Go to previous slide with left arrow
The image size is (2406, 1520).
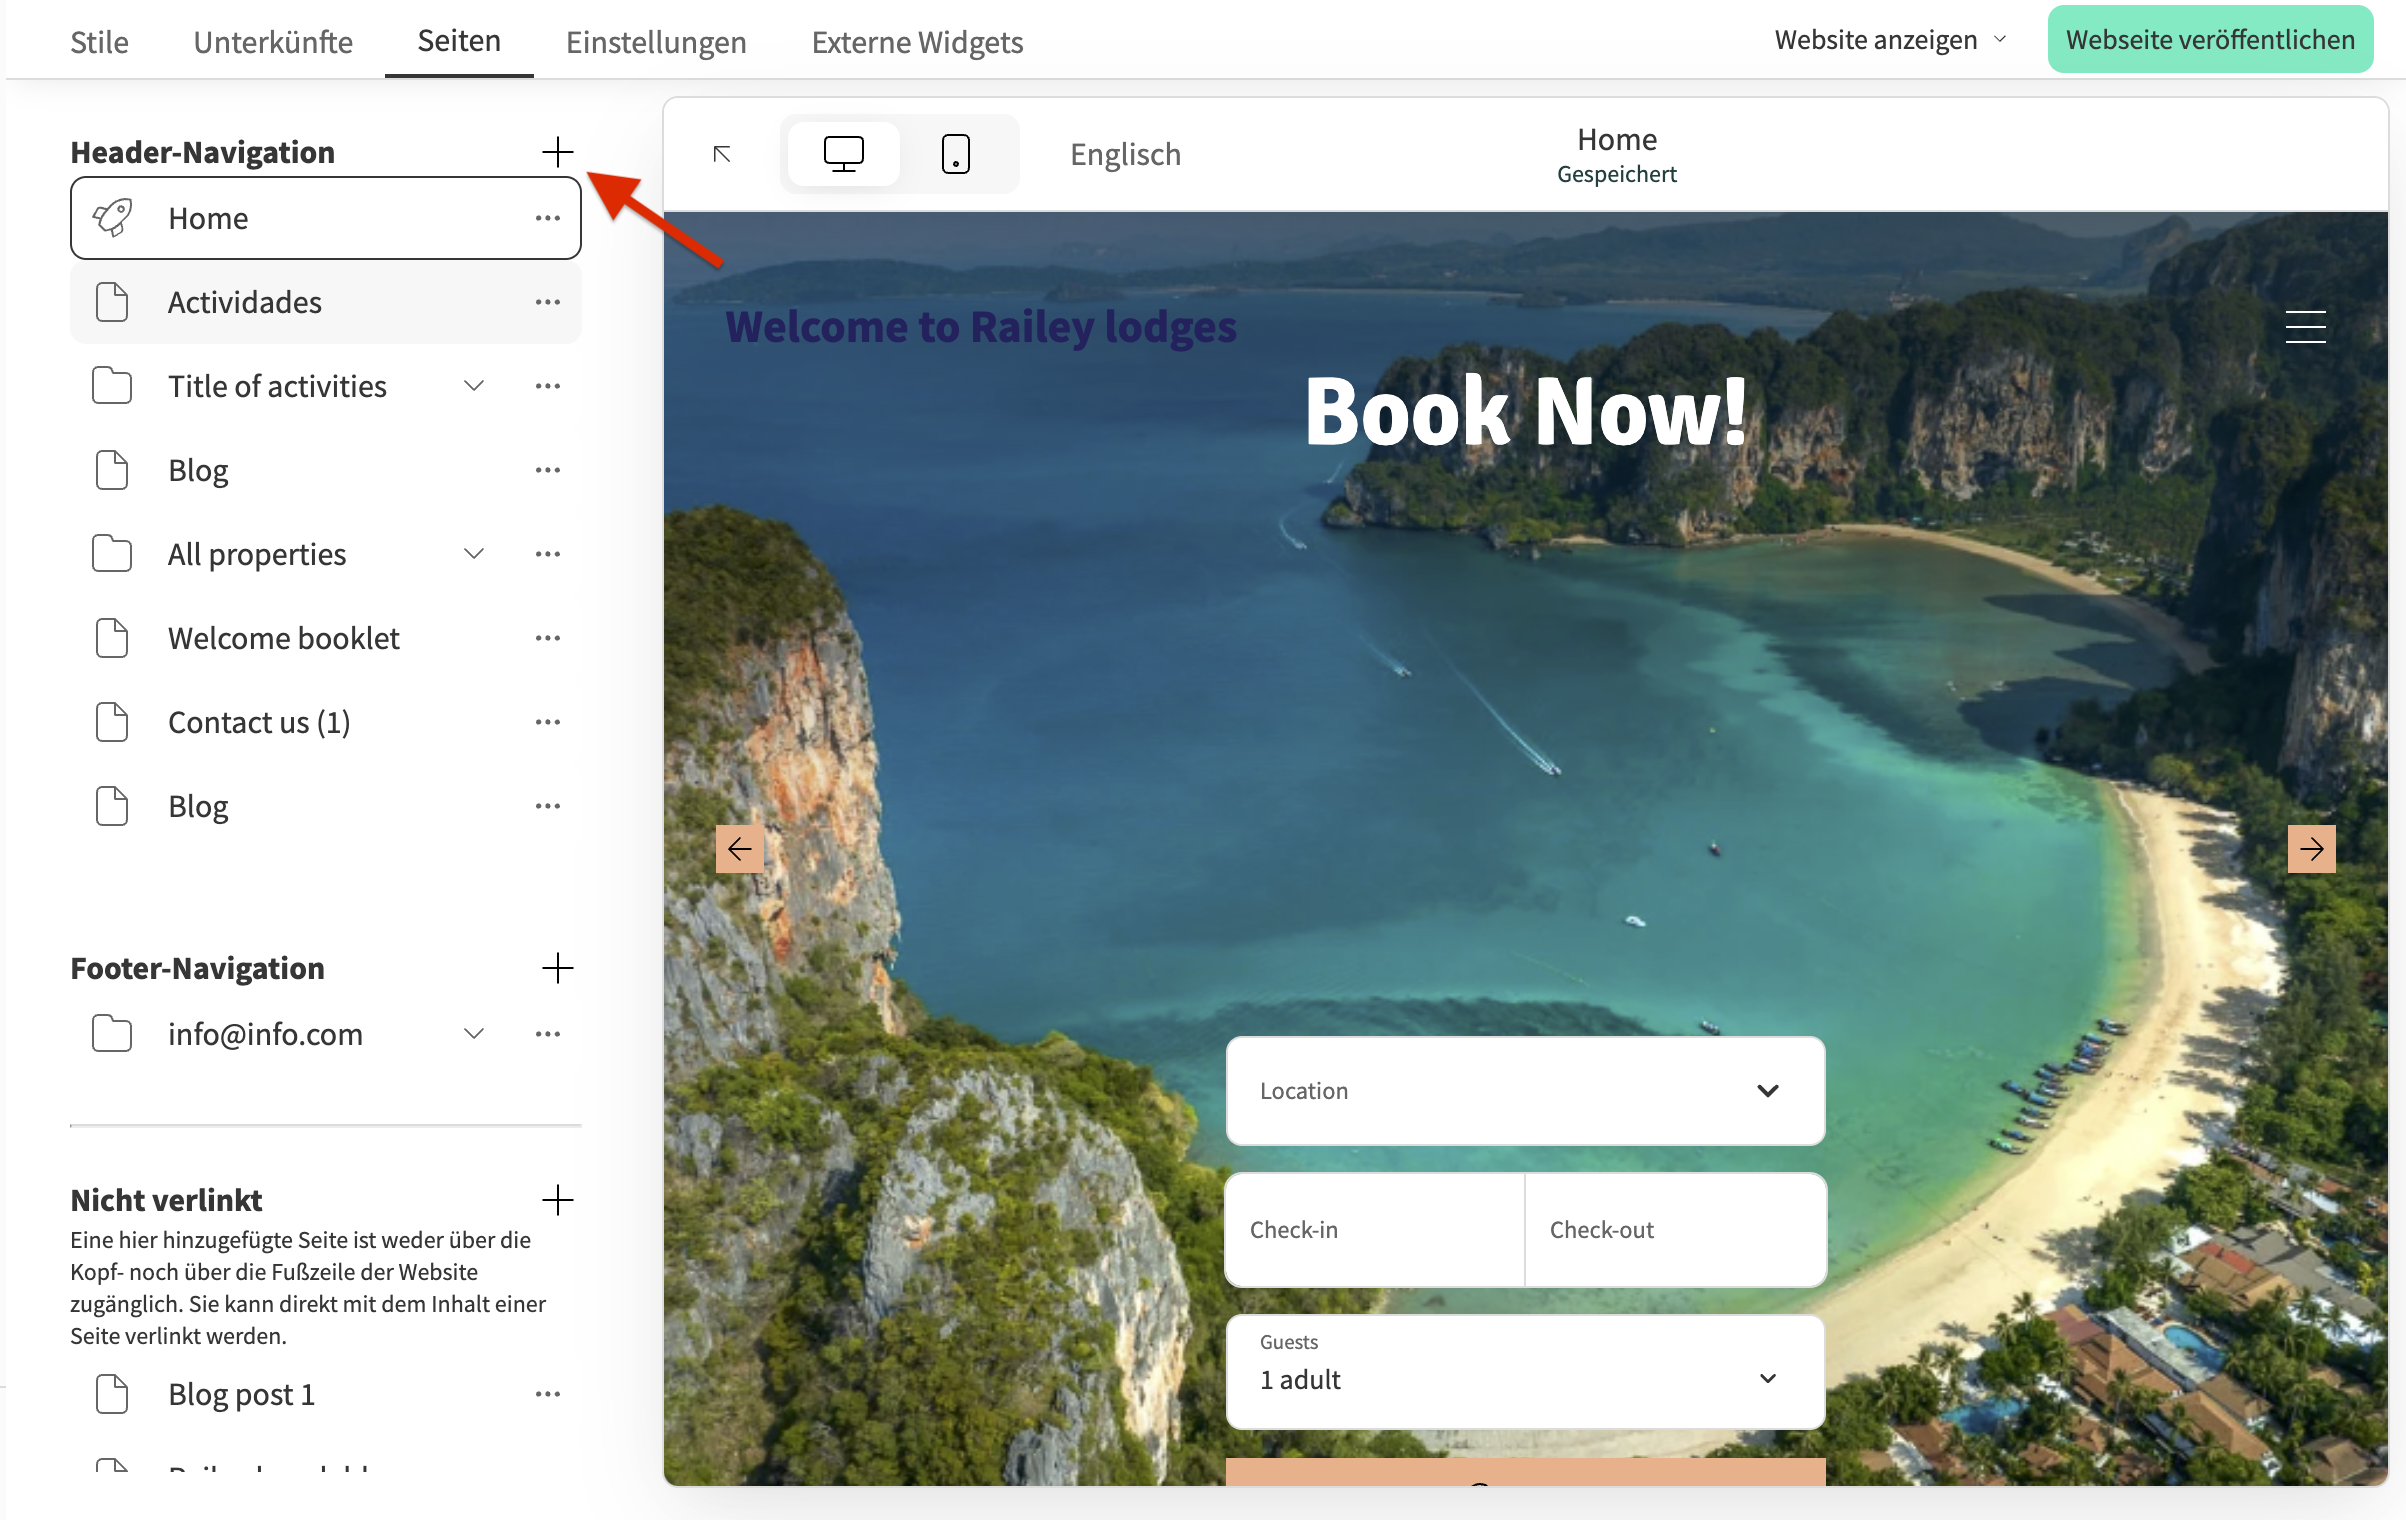tap(740, 849)
